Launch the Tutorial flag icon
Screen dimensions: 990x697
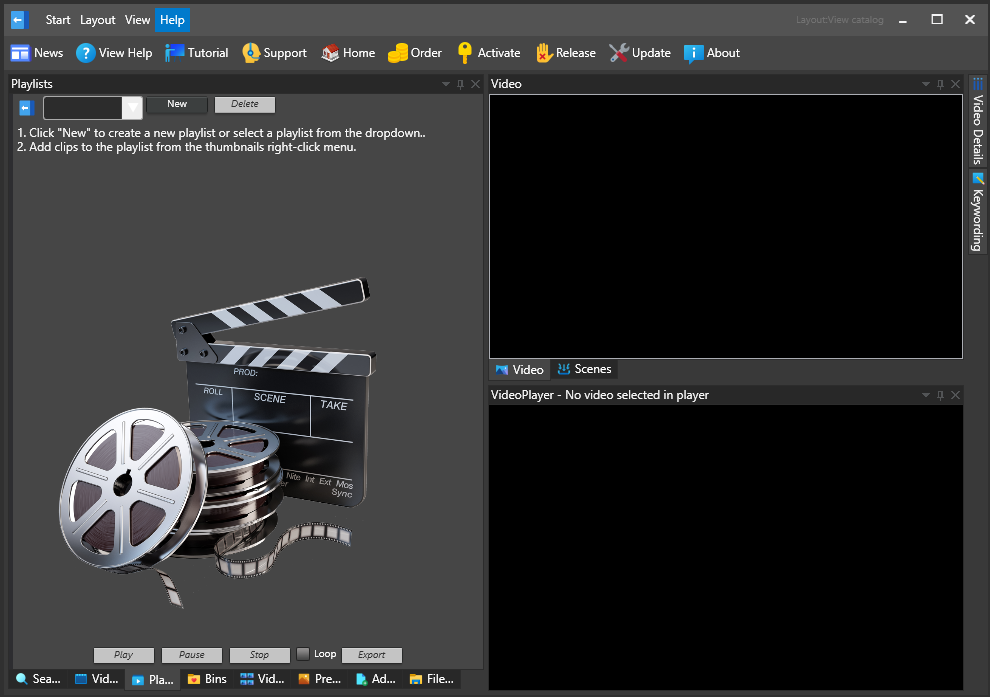[x=174, y=53]
